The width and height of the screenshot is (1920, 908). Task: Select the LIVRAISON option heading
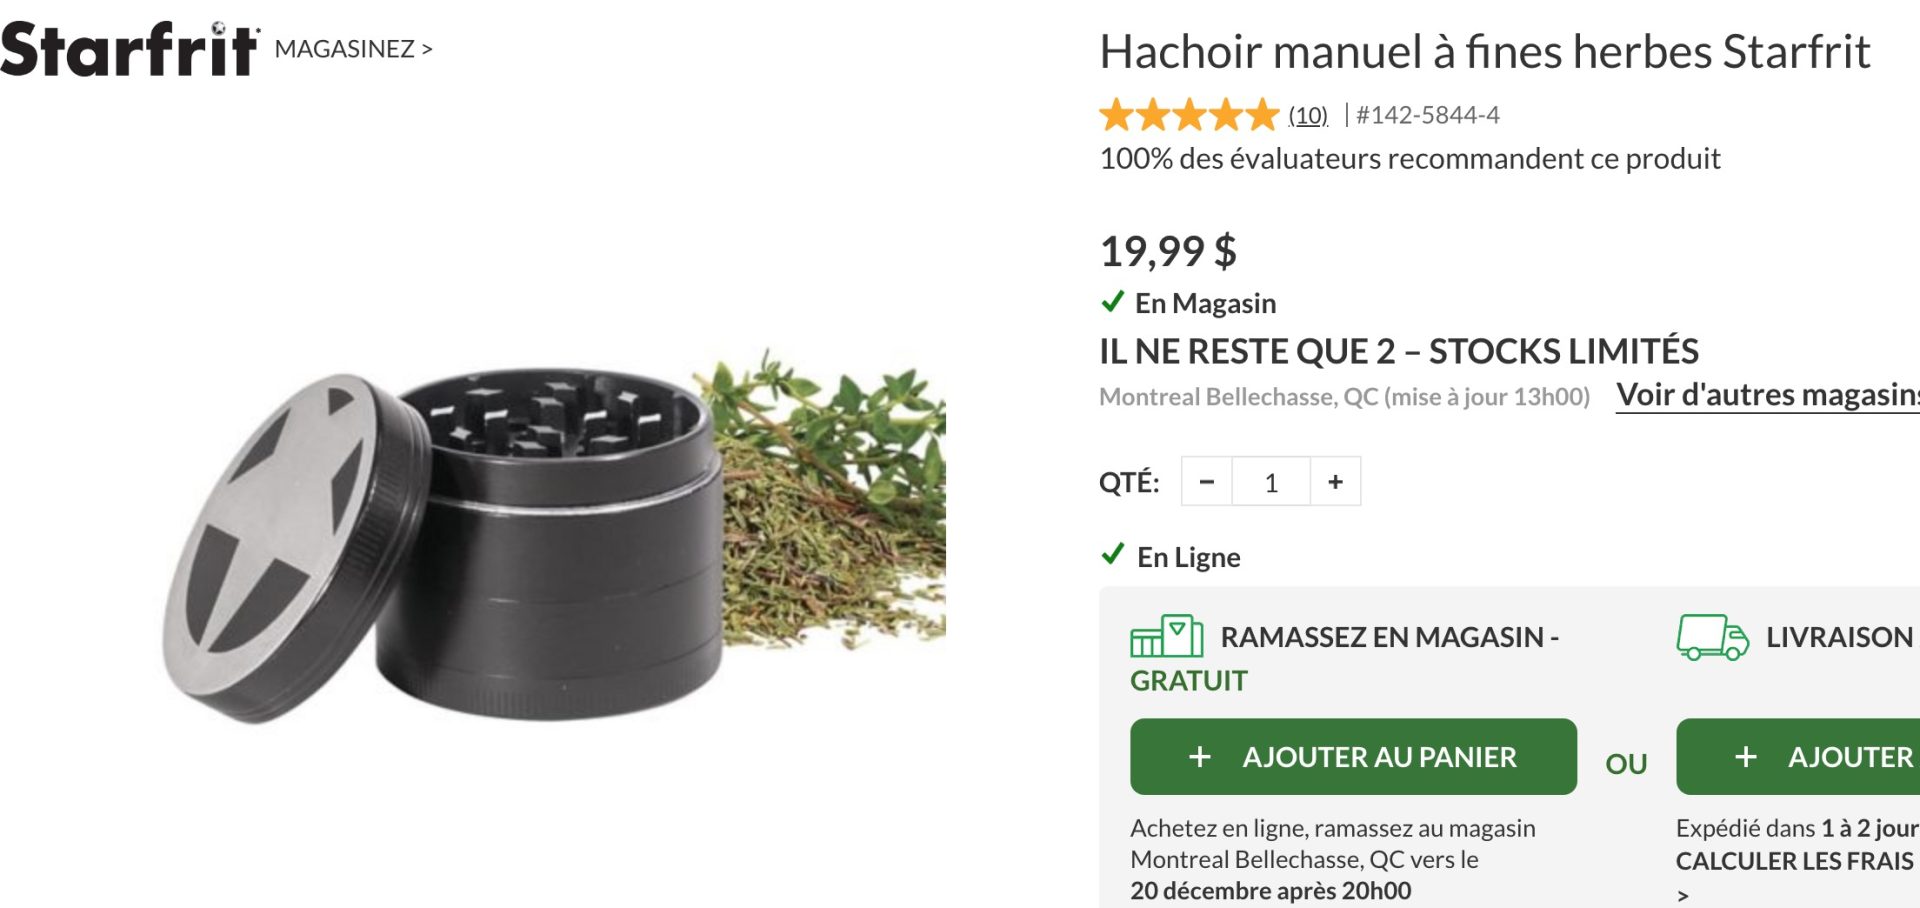1839,637
